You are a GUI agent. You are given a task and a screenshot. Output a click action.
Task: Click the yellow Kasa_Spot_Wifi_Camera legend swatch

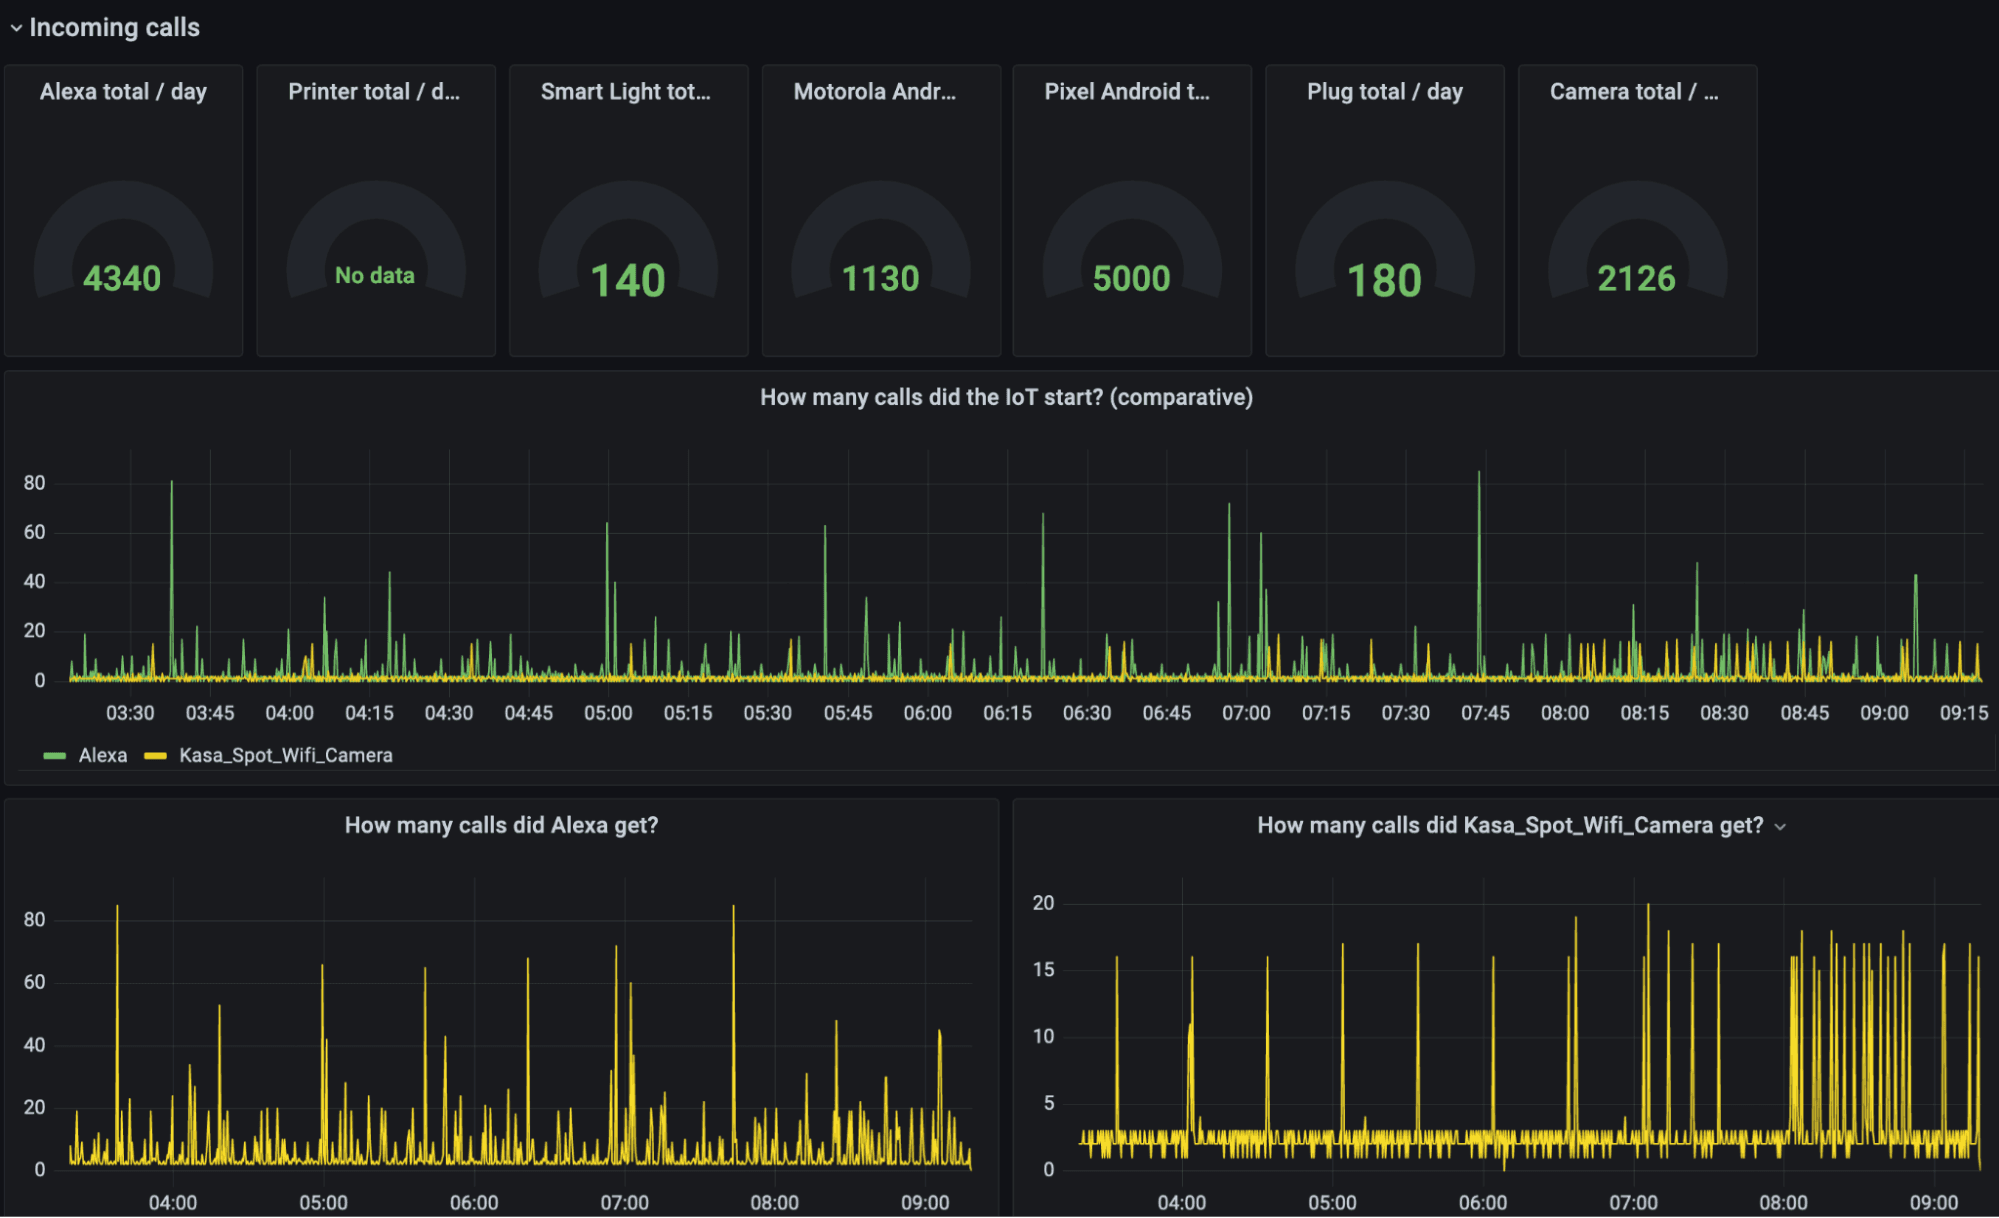[155, 756]
